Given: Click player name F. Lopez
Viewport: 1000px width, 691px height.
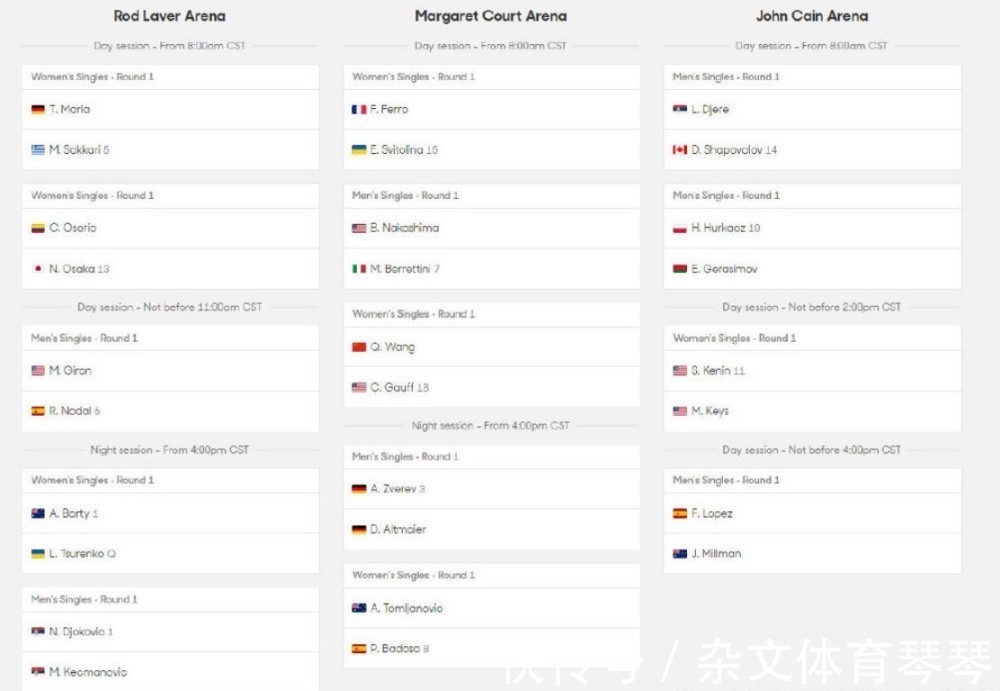Looking at the screenshot, I should (712, 513).
